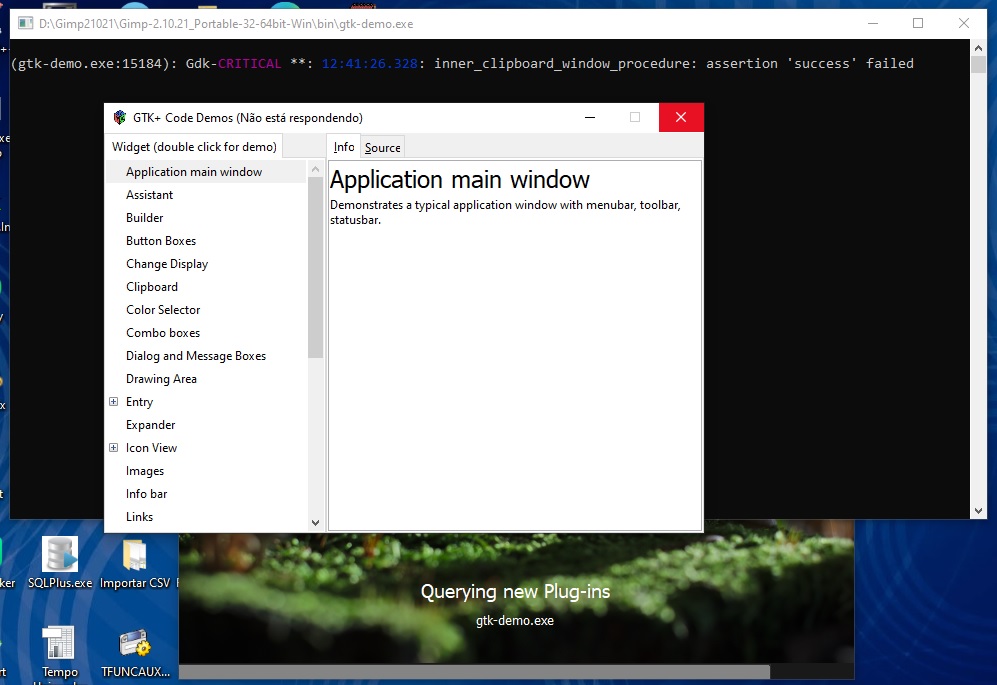This screenshot has width=997, height=685.
Task: Click the Widget column header
Action: pos(194,147)
